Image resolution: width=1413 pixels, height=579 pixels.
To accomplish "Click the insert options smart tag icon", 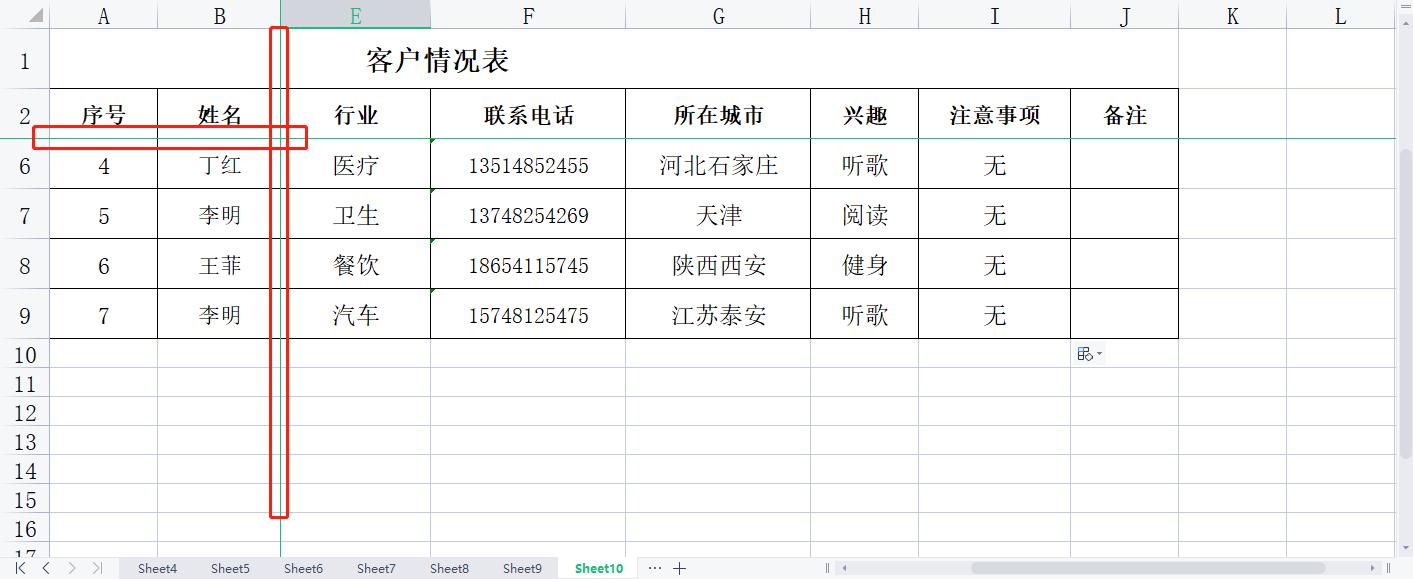I will point(1084,353).
